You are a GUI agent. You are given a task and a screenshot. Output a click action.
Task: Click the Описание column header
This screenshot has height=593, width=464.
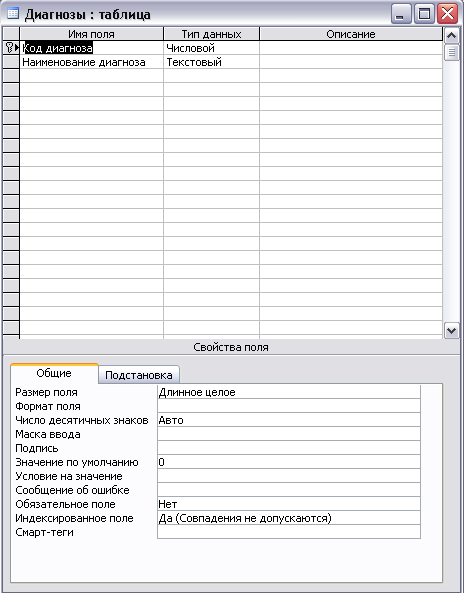click(351, 34)
